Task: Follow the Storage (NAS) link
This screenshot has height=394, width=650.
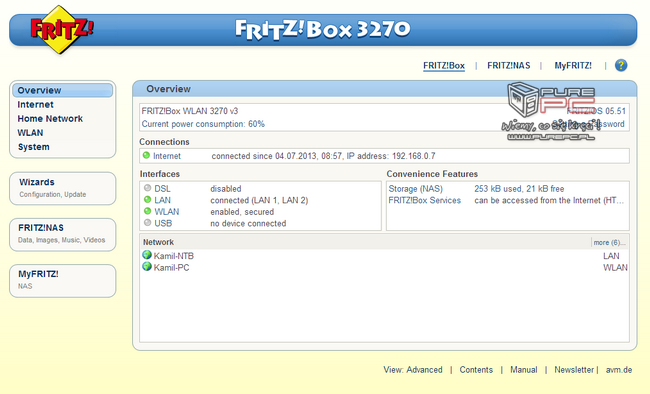Action: click(x=415, y=189)
